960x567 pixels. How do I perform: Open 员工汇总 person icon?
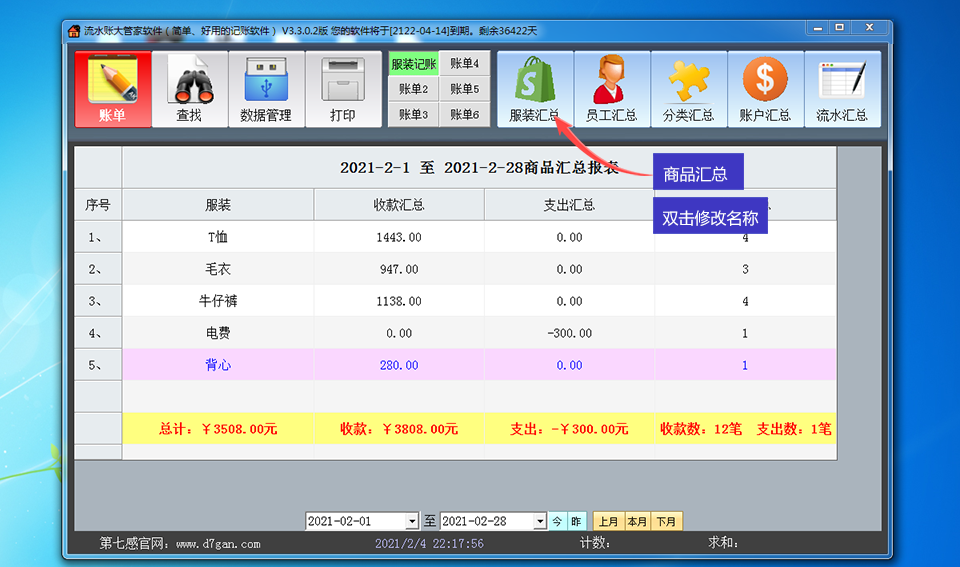(x=612, y=89)
